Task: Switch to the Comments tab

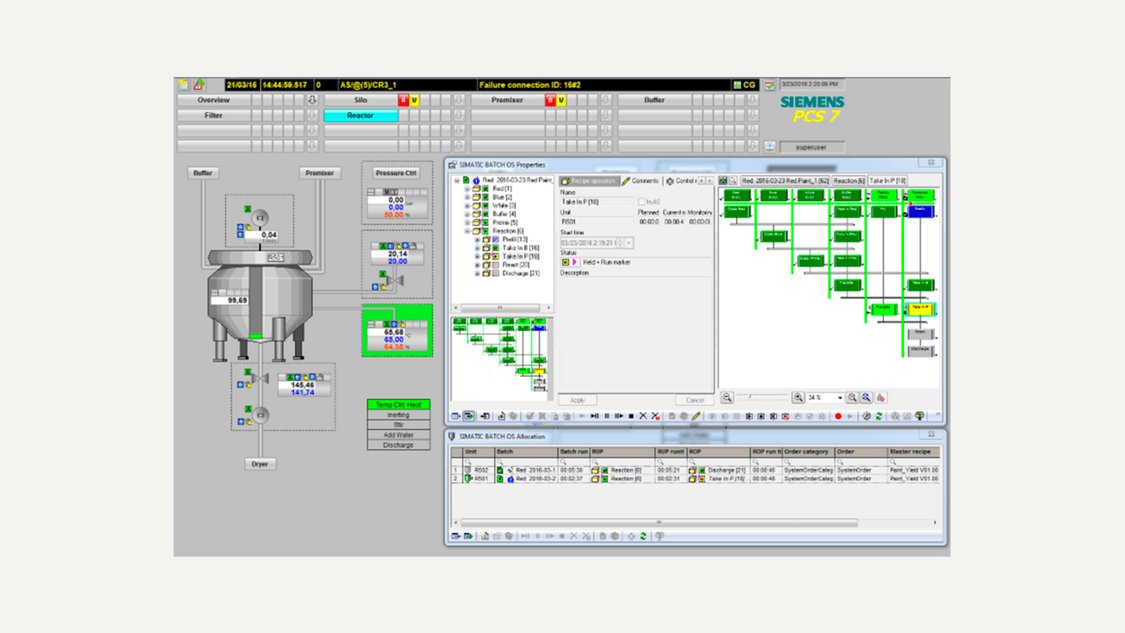Action: coord(641,181)
